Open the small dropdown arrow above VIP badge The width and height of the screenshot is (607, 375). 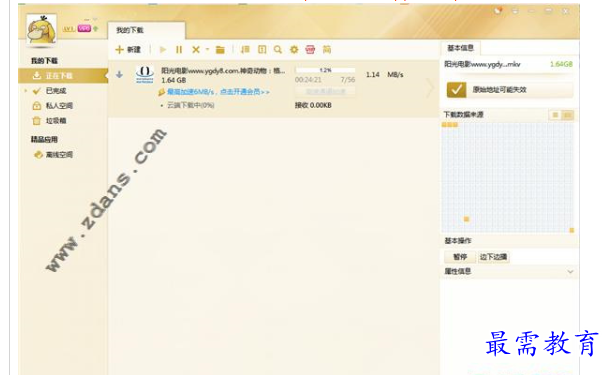coord(95,19)
